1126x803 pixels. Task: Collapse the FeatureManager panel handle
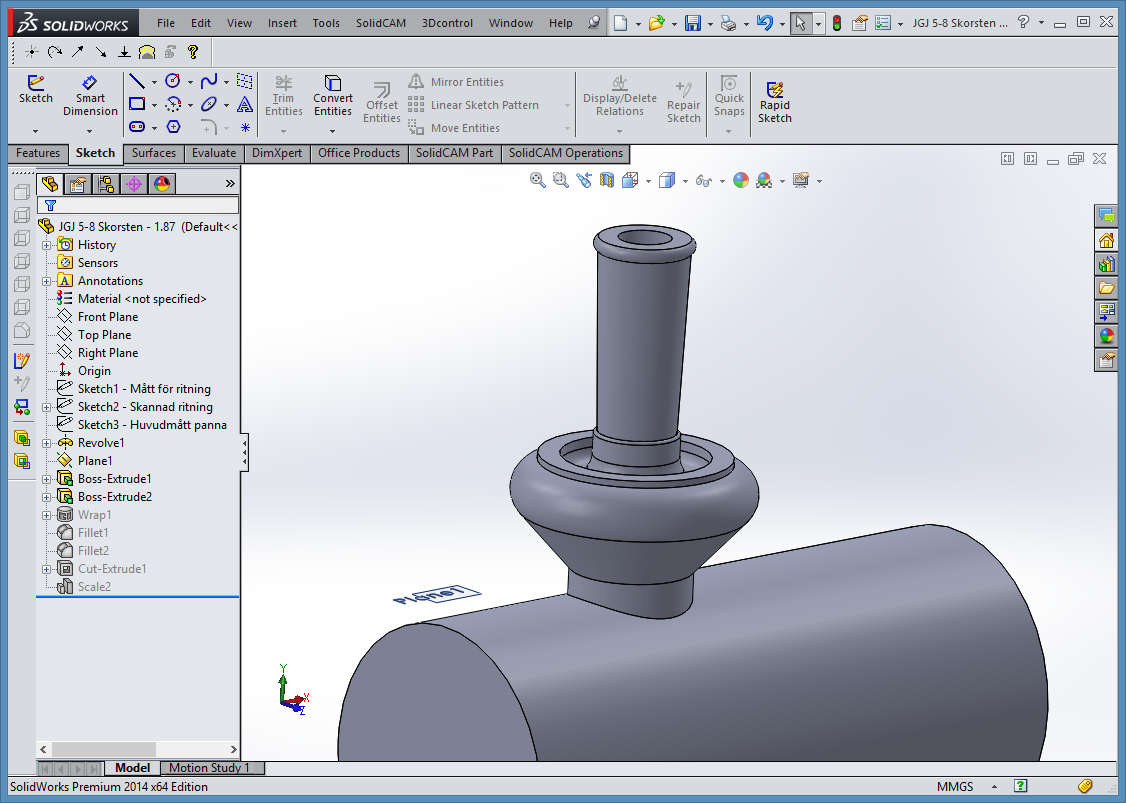[x=244, y=452]
